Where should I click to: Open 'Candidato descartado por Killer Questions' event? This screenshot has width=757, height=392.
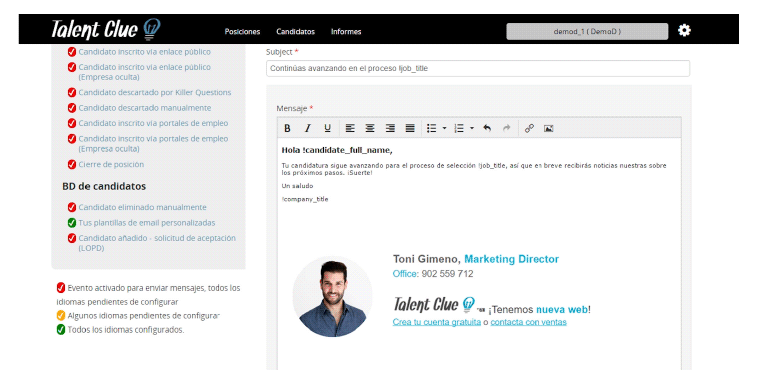154,92
